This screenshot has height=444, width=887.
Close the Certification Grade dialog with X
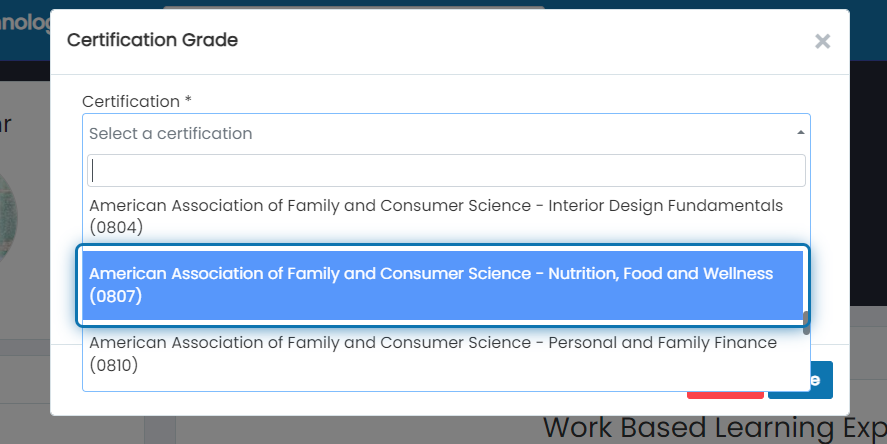pos(822,41)
